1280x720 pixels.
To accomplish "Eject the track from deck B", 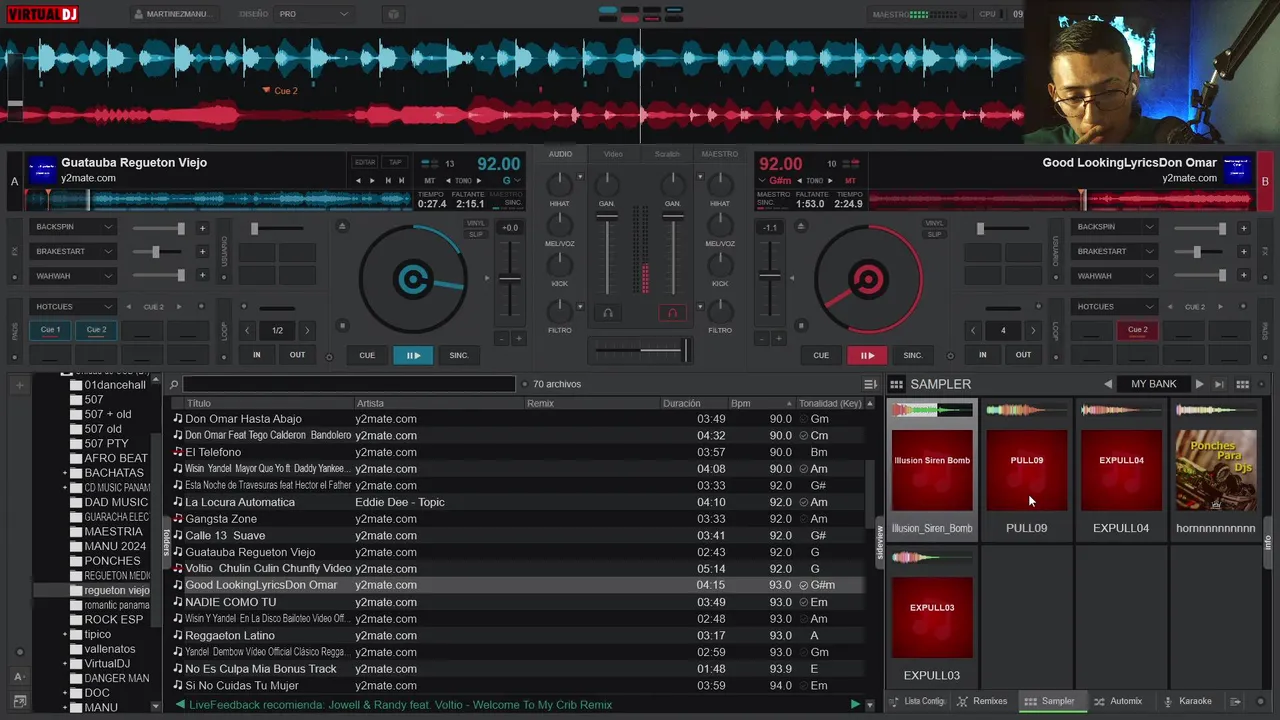I will 800,227.
